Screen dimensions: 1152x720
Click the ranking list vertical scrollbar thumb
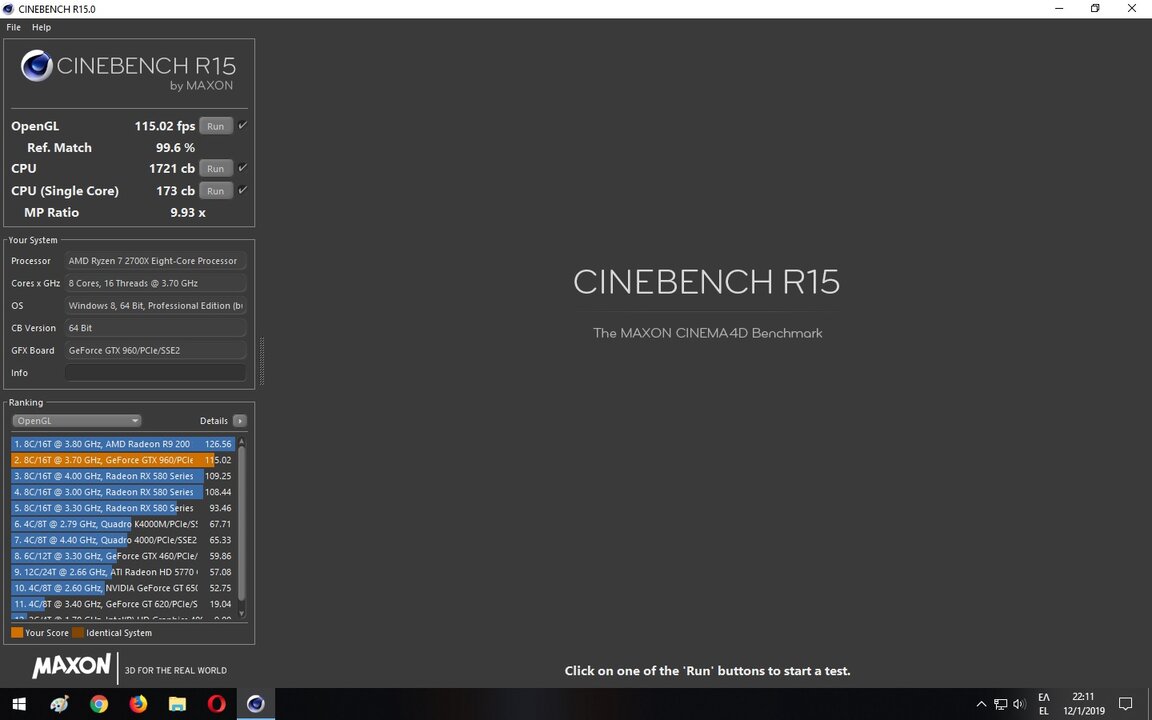pyautogui.click(x=242, y=523)
